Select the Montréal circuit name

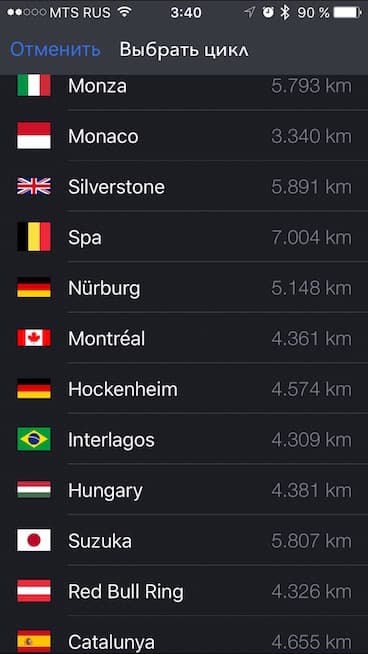point(106,338)
